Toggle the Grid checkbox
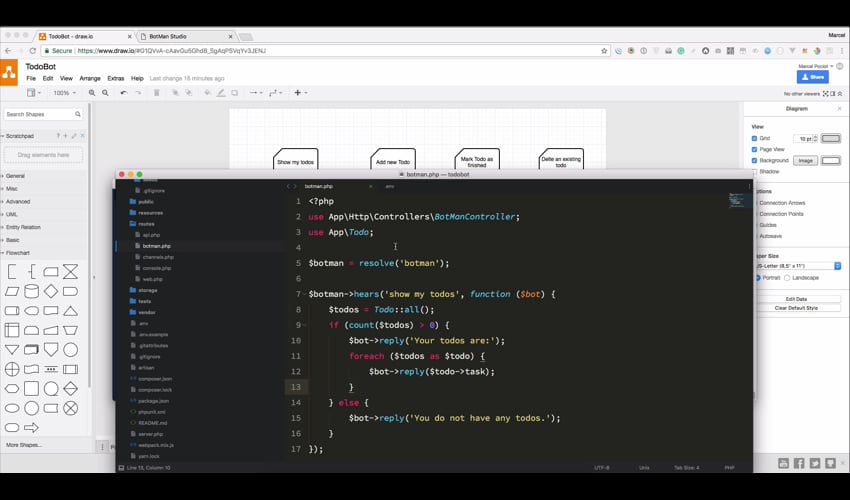 [x=754, y=138]
